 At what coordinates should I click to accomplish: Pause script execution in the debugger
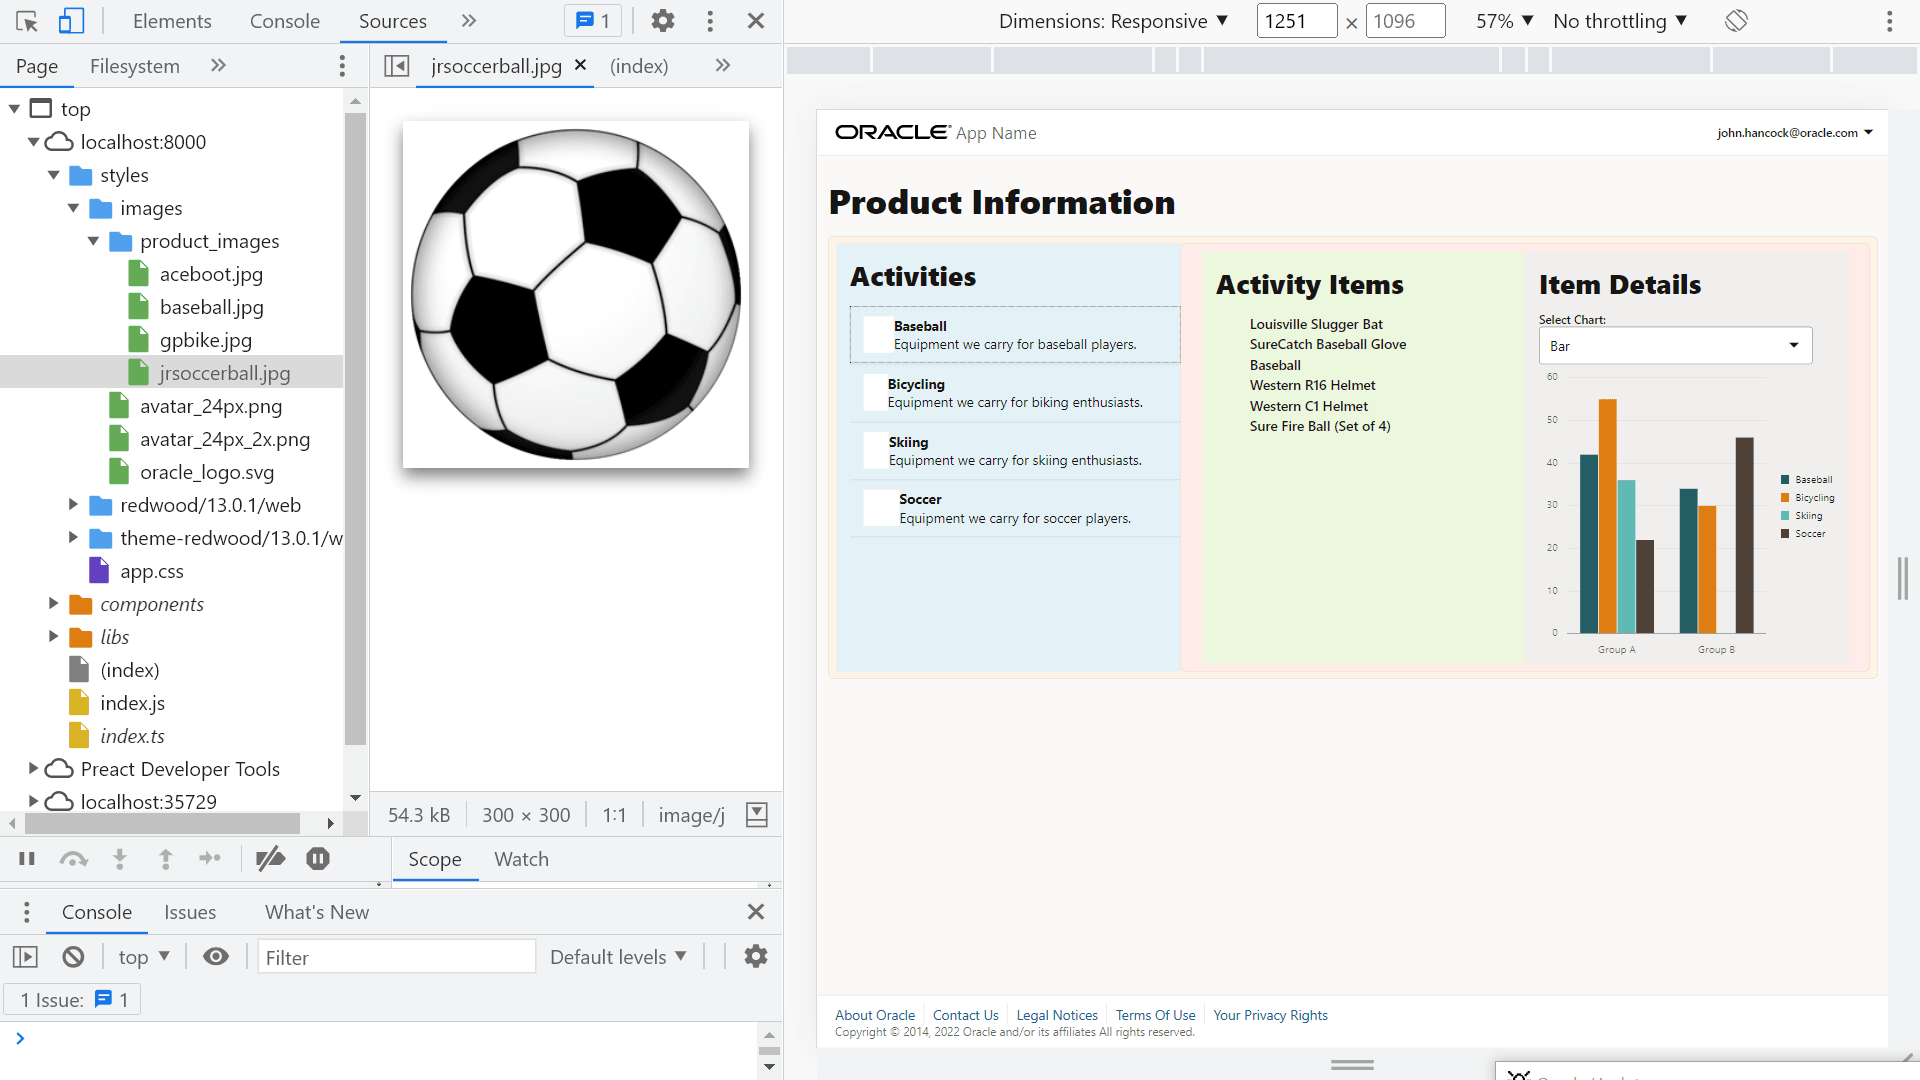tap(26, 858)
